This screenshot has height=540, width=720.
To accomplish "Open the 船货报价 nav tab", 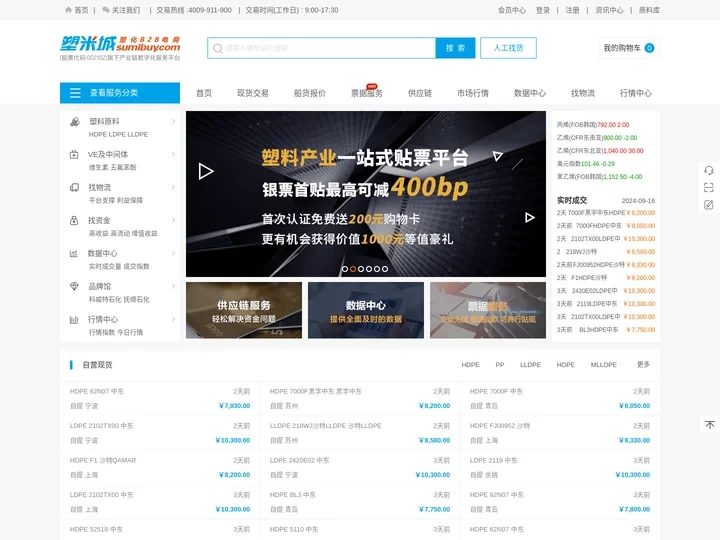I will [x=309, y=93].
